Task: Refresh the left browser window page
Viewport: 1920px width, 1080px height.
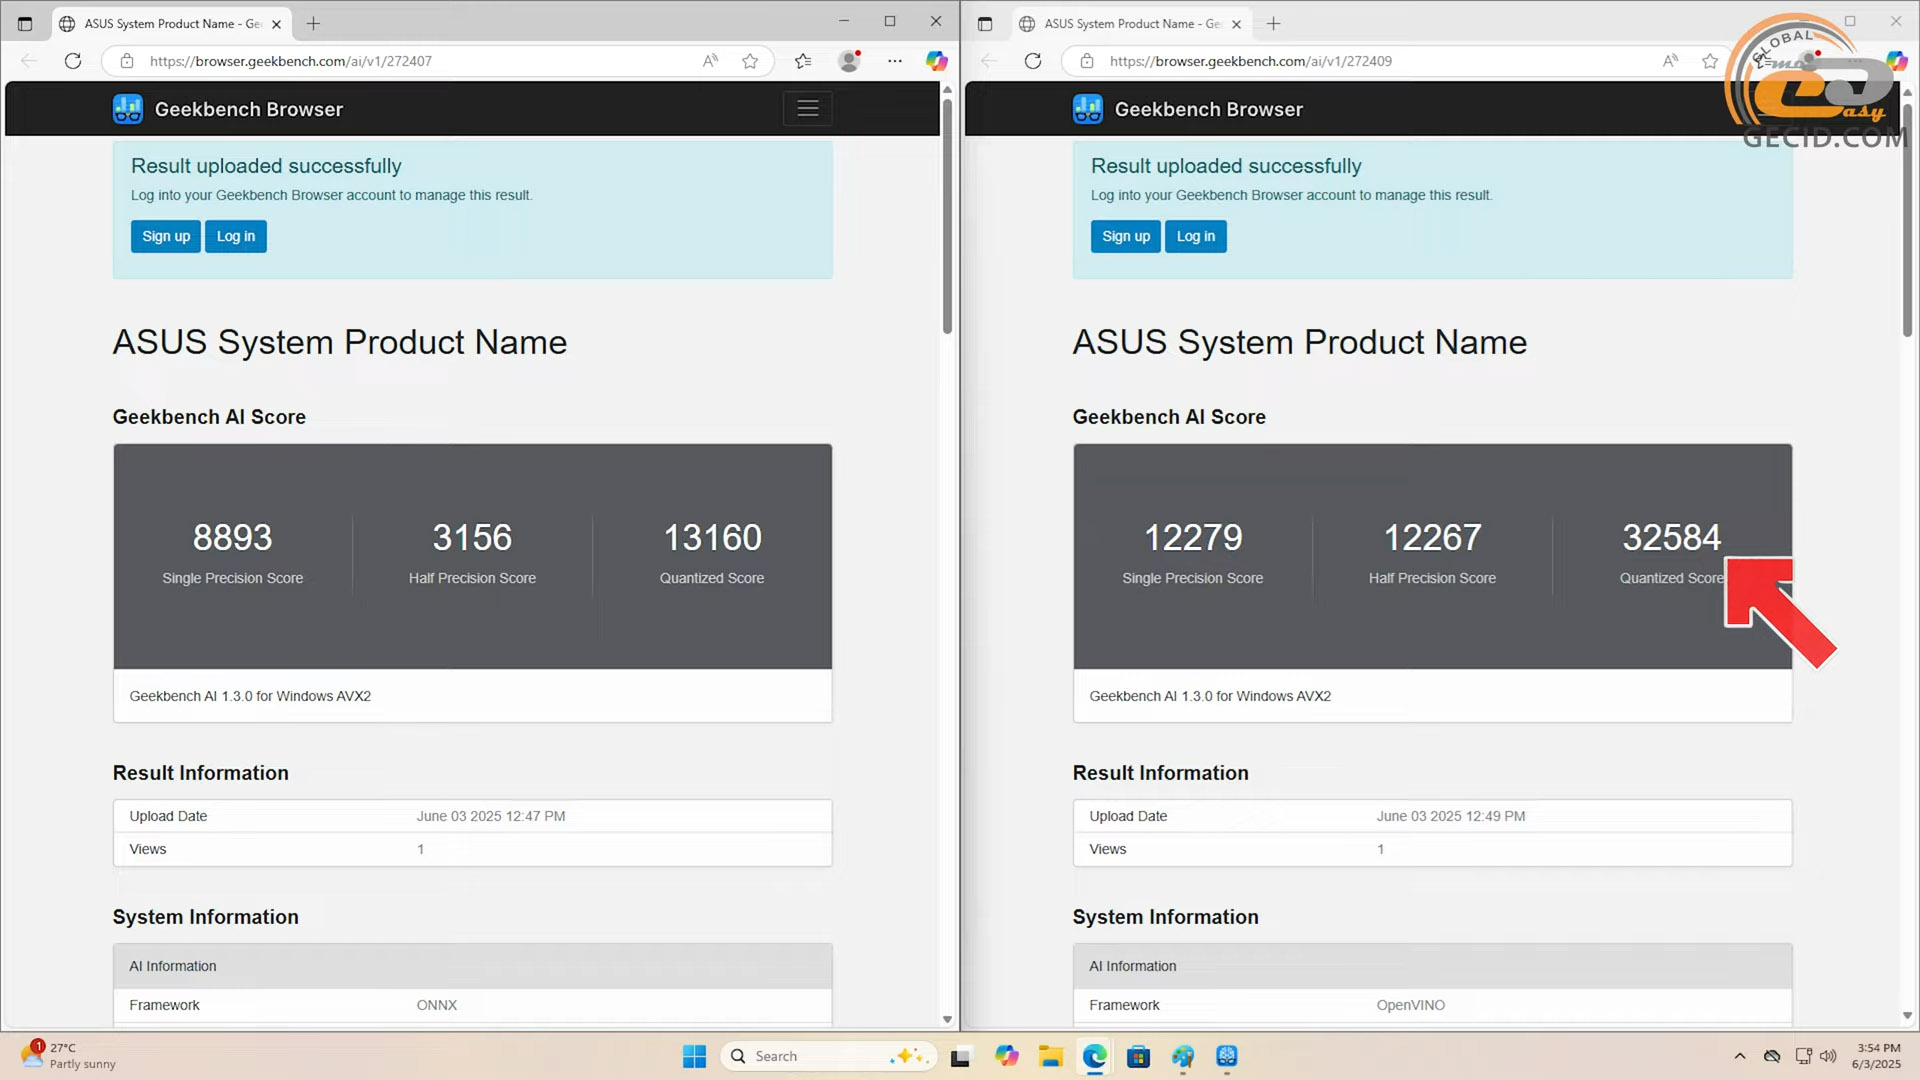Action: click(73, 61)
